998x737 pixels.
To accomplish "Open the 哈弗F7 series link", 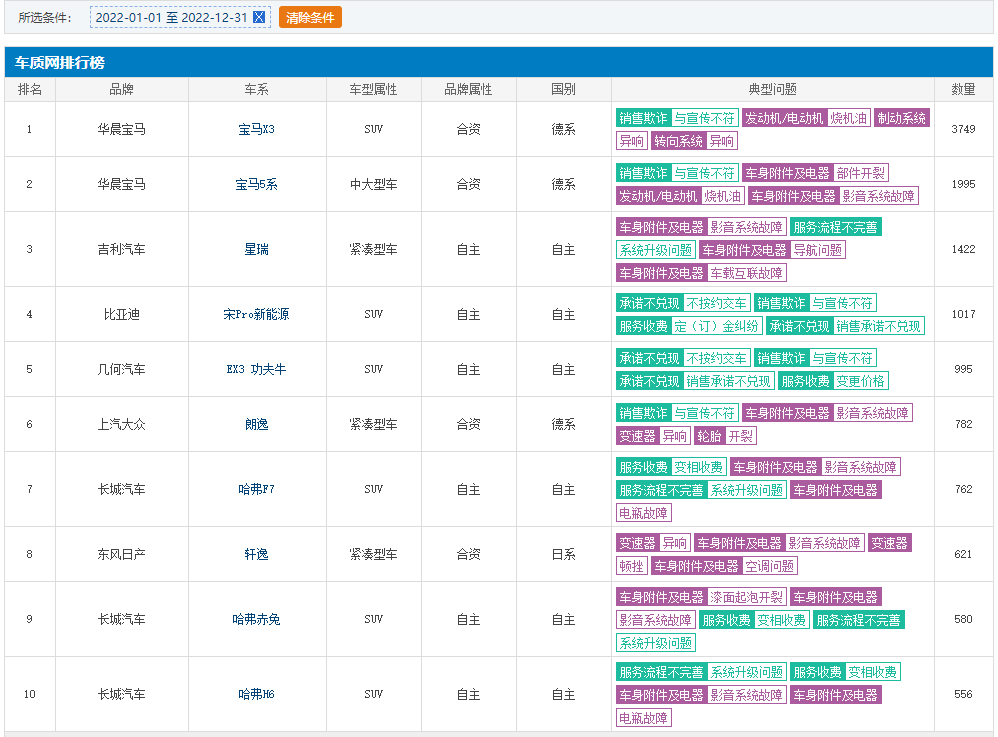I will pos(256,489).
